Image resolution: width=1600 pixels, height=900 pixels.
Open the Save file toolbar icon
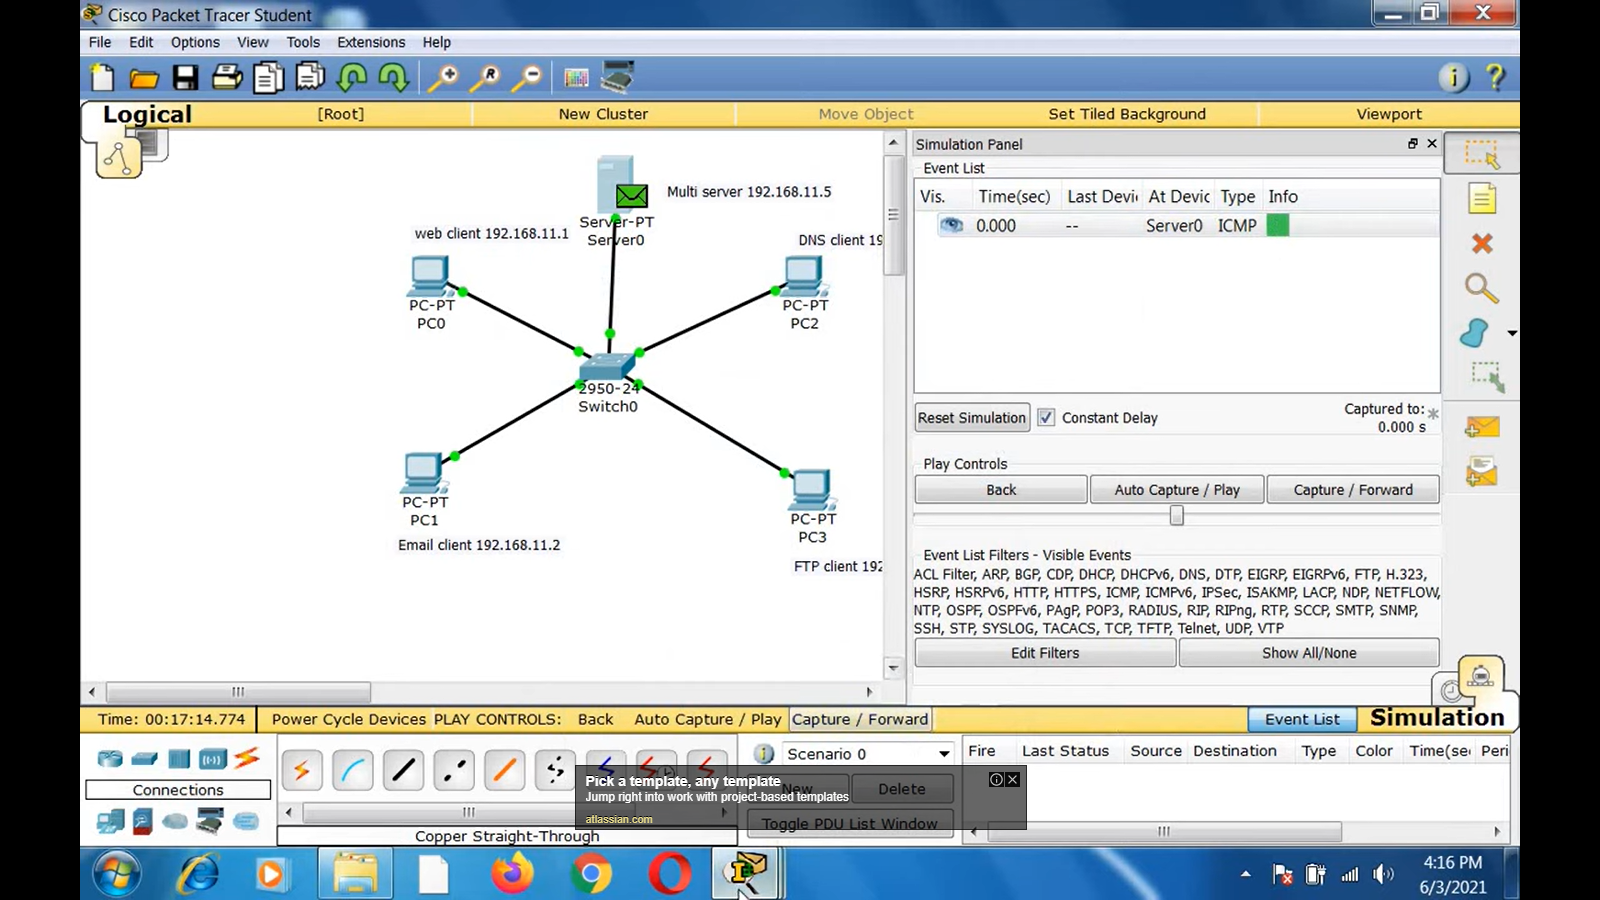[185, 77]
